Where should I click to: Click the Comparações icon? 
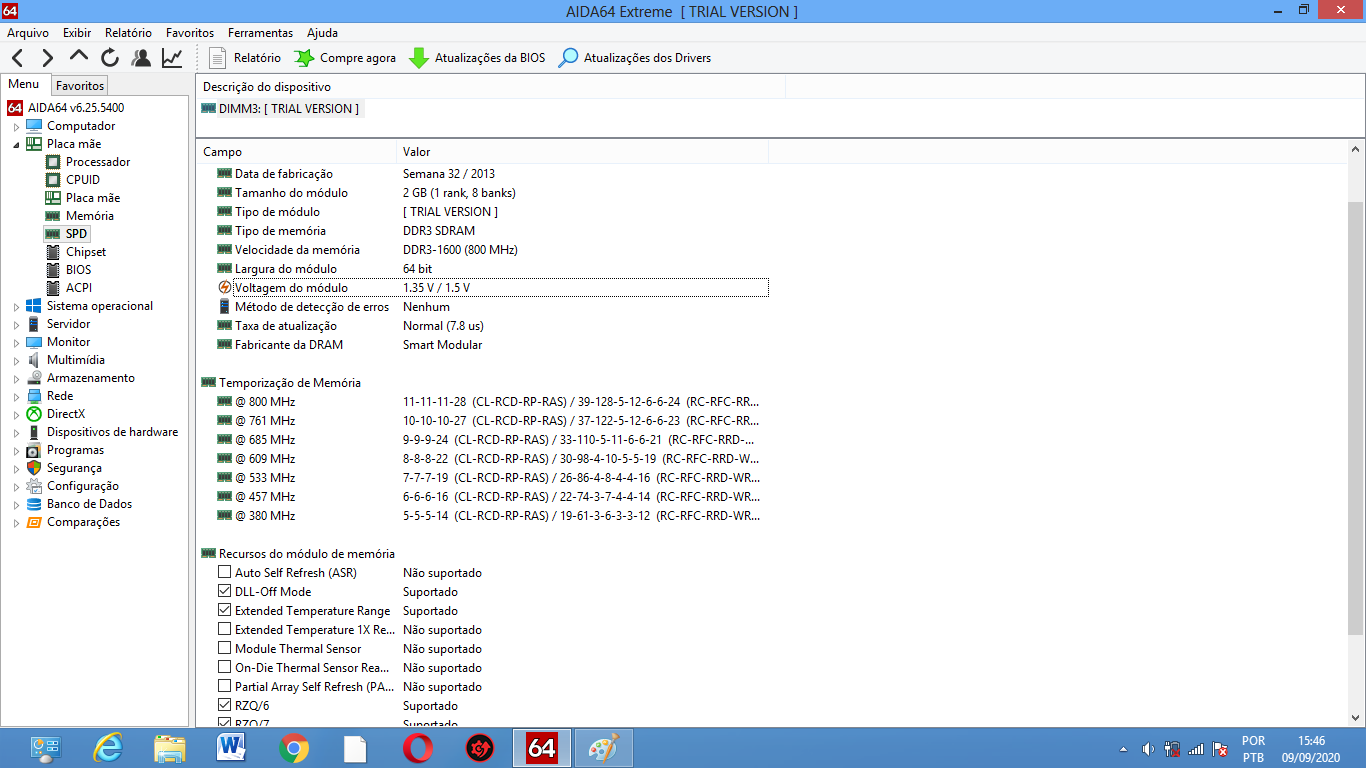click(34, 522)
